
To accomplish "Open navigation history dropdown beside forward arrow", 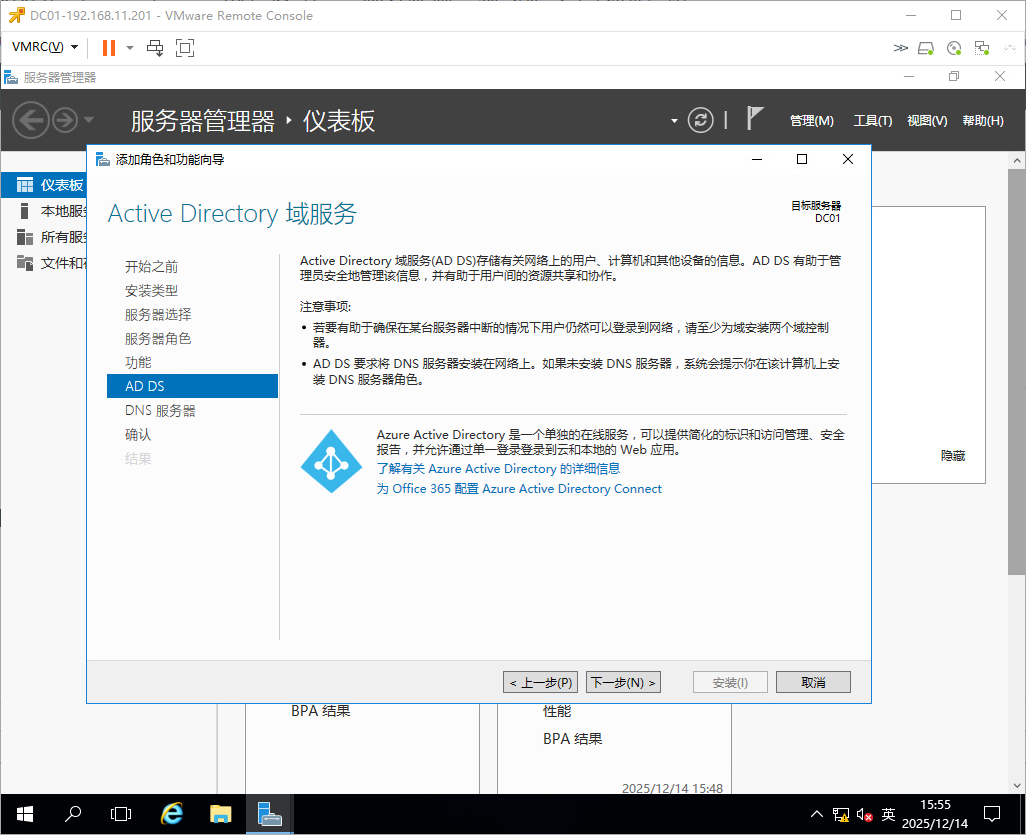I will click(x=89, y=120).
